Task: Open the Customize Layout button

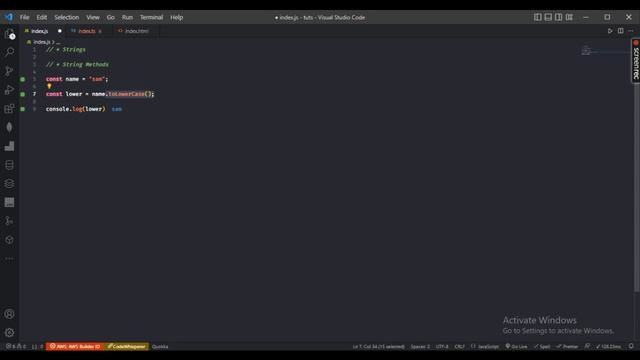Action: pyautogui.click(x=569, y=17)
